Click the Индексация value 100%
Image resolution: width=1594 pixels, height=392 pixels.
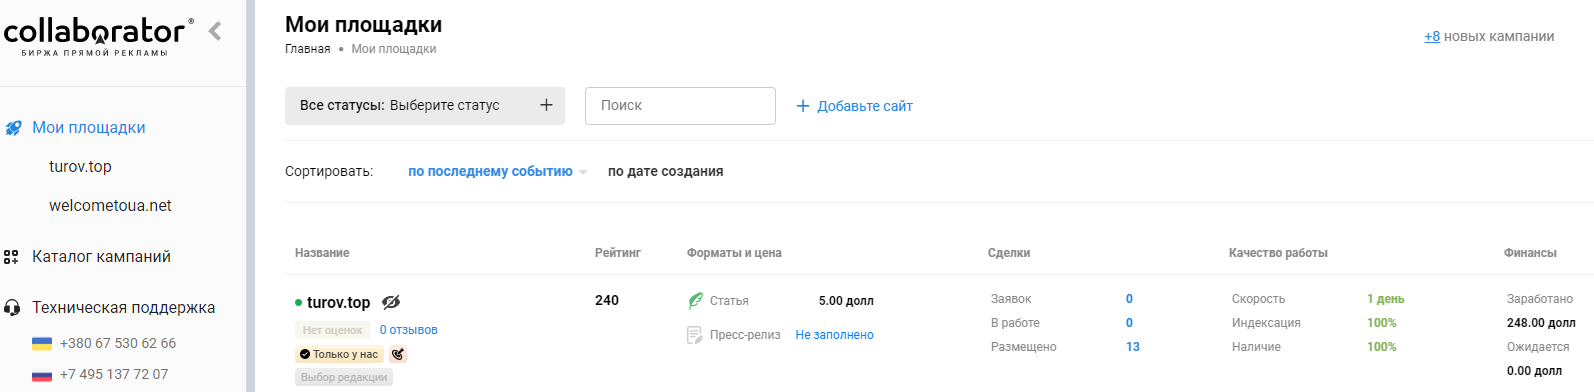1382,323
